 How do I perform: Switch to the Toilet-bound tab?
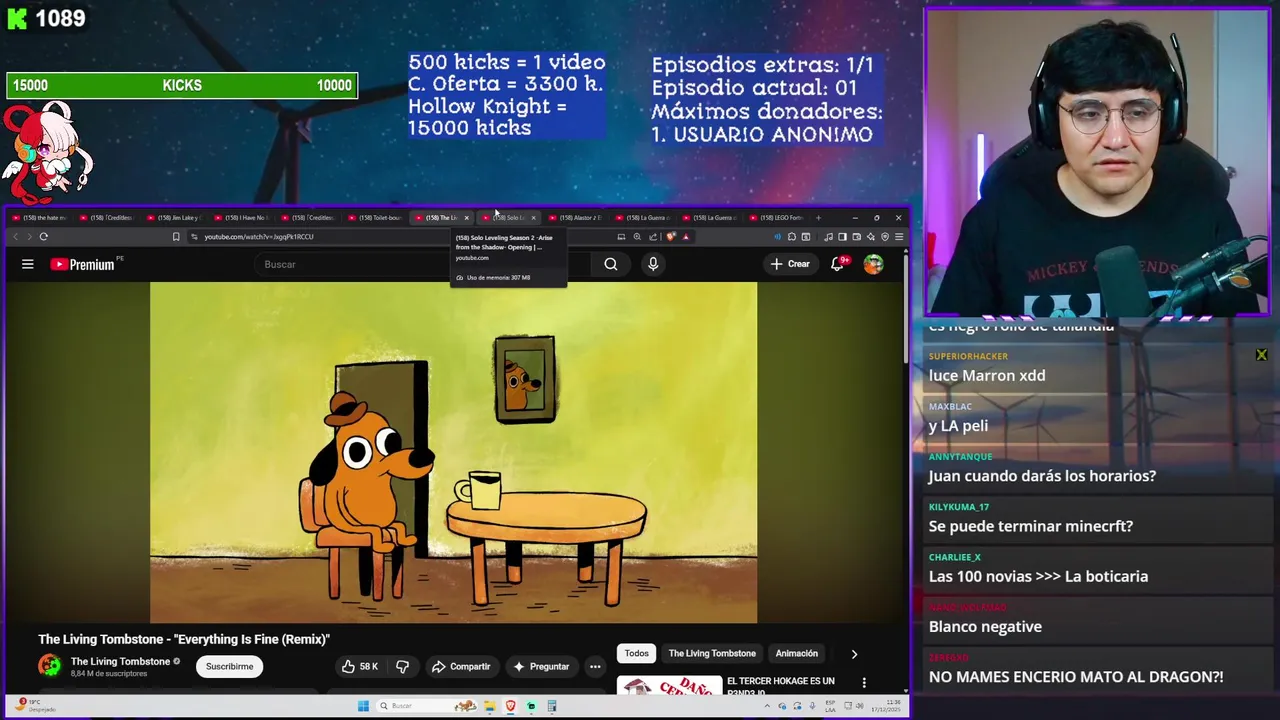[x=376, y=218]
